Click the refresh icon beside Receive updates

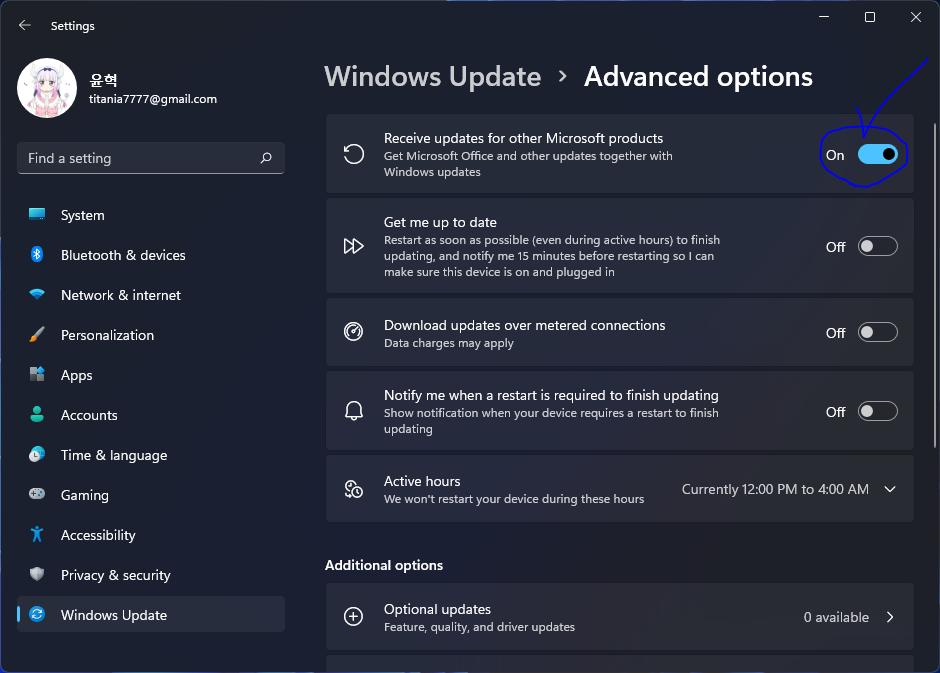(354, 154)
